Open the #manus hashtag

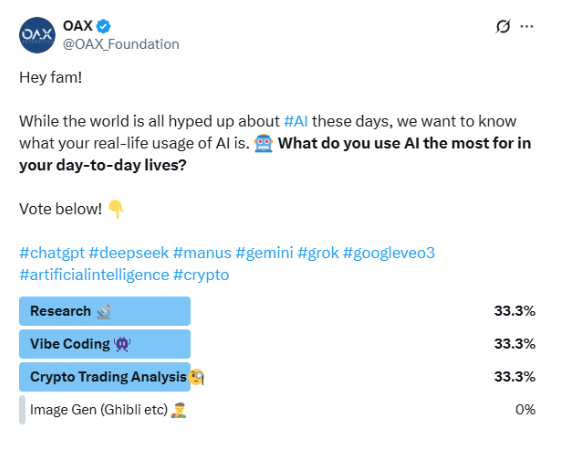pyautogui.click(x=202, y=253)
